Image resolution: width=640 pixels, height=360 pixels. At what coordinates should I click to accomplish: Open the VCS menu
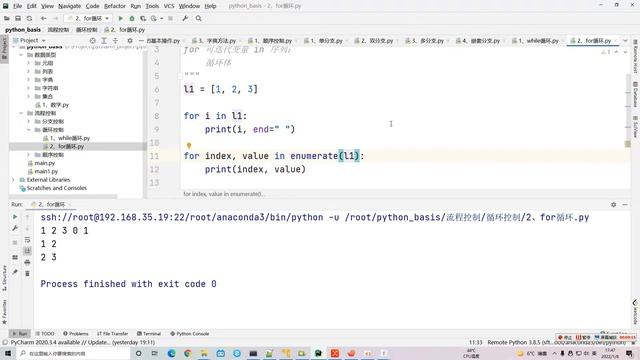click(169, 6)
